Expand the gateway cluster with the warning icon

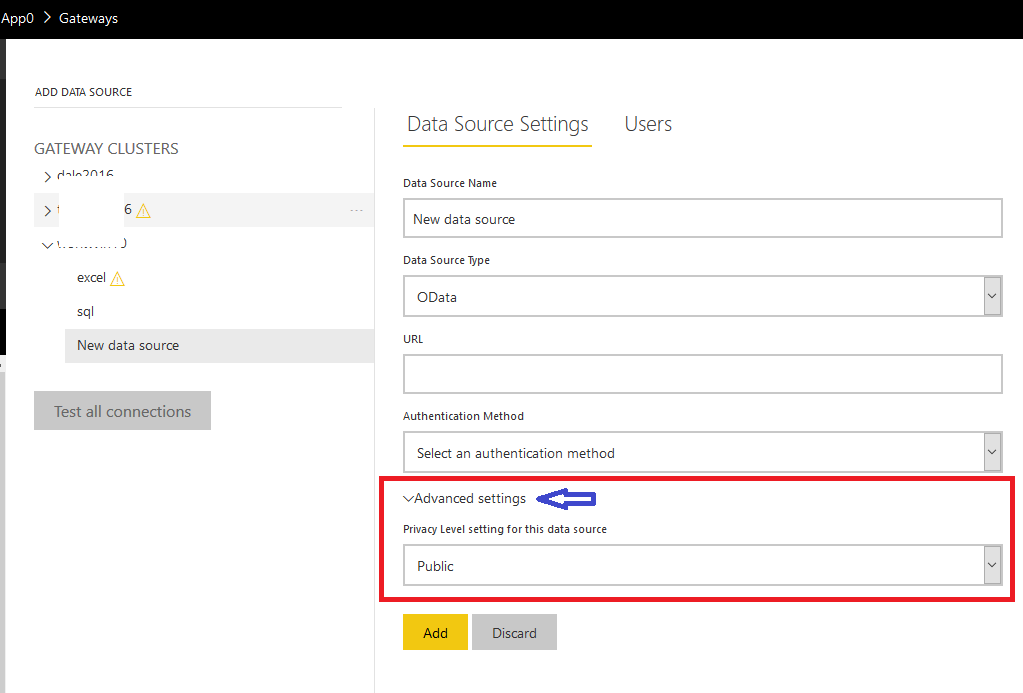[x=47, y=210]
